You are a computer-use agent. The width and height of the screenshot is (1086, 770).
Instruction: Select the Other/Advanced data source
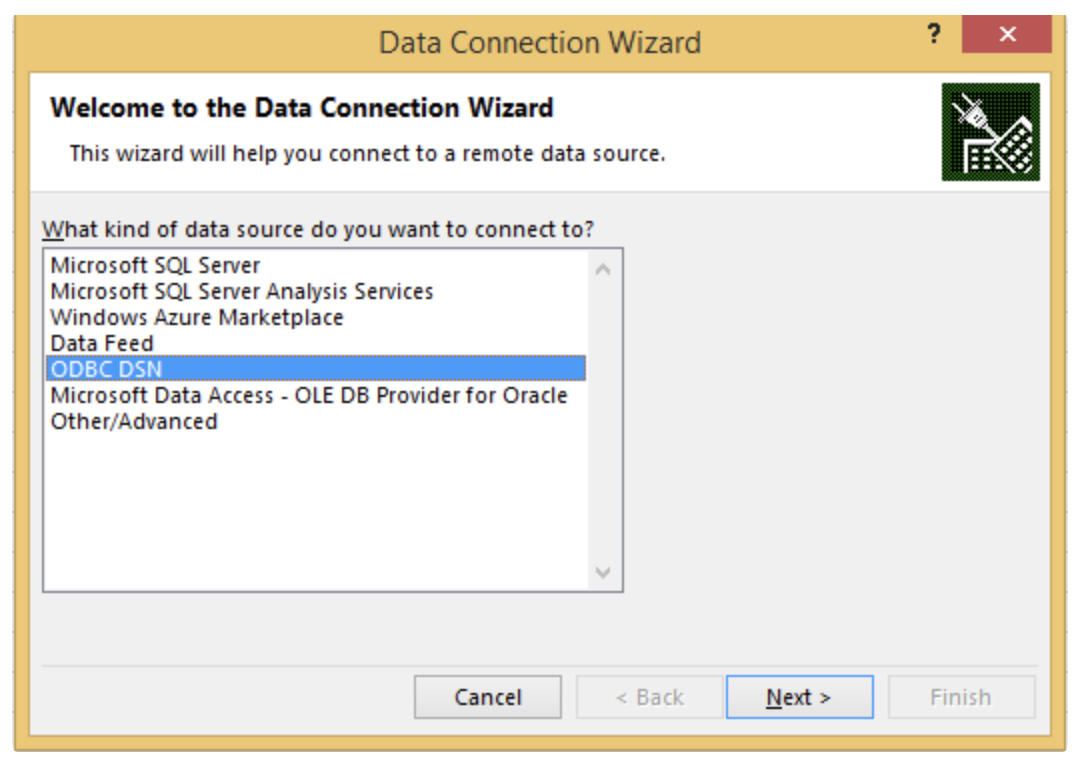[x=134, y=421]
